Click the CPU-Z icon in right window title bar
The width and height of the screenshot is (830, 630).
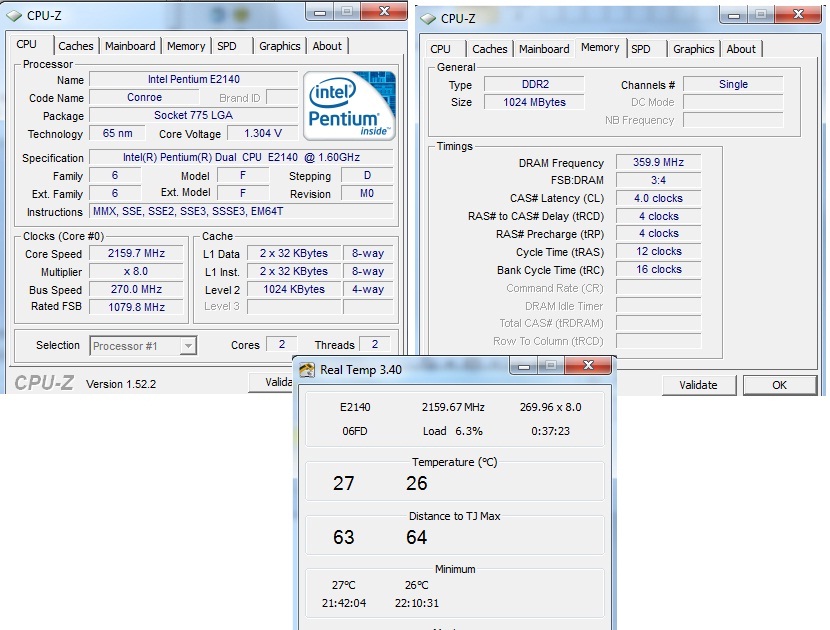(428, 17)
